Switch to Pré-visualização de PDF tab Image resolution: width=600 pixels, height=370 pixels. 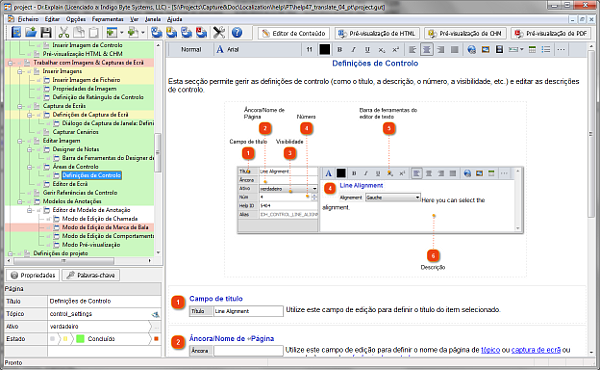pyautogui.click(x=551, y=34)
